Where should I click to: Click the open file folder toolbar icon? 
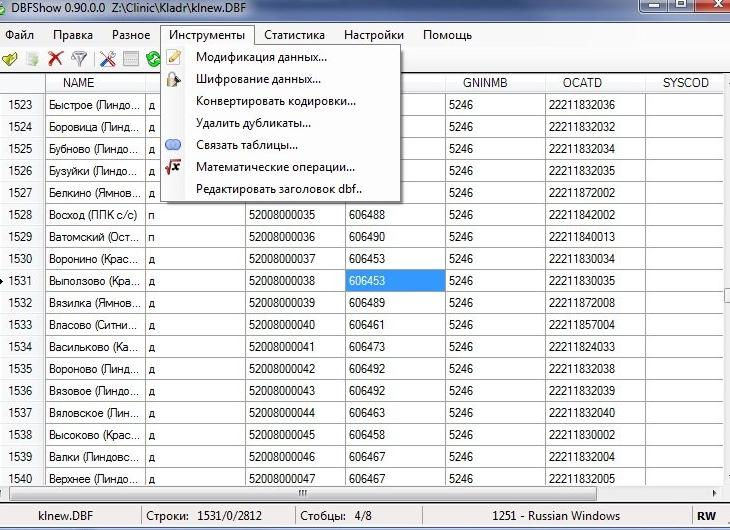(x=9, y=59)
